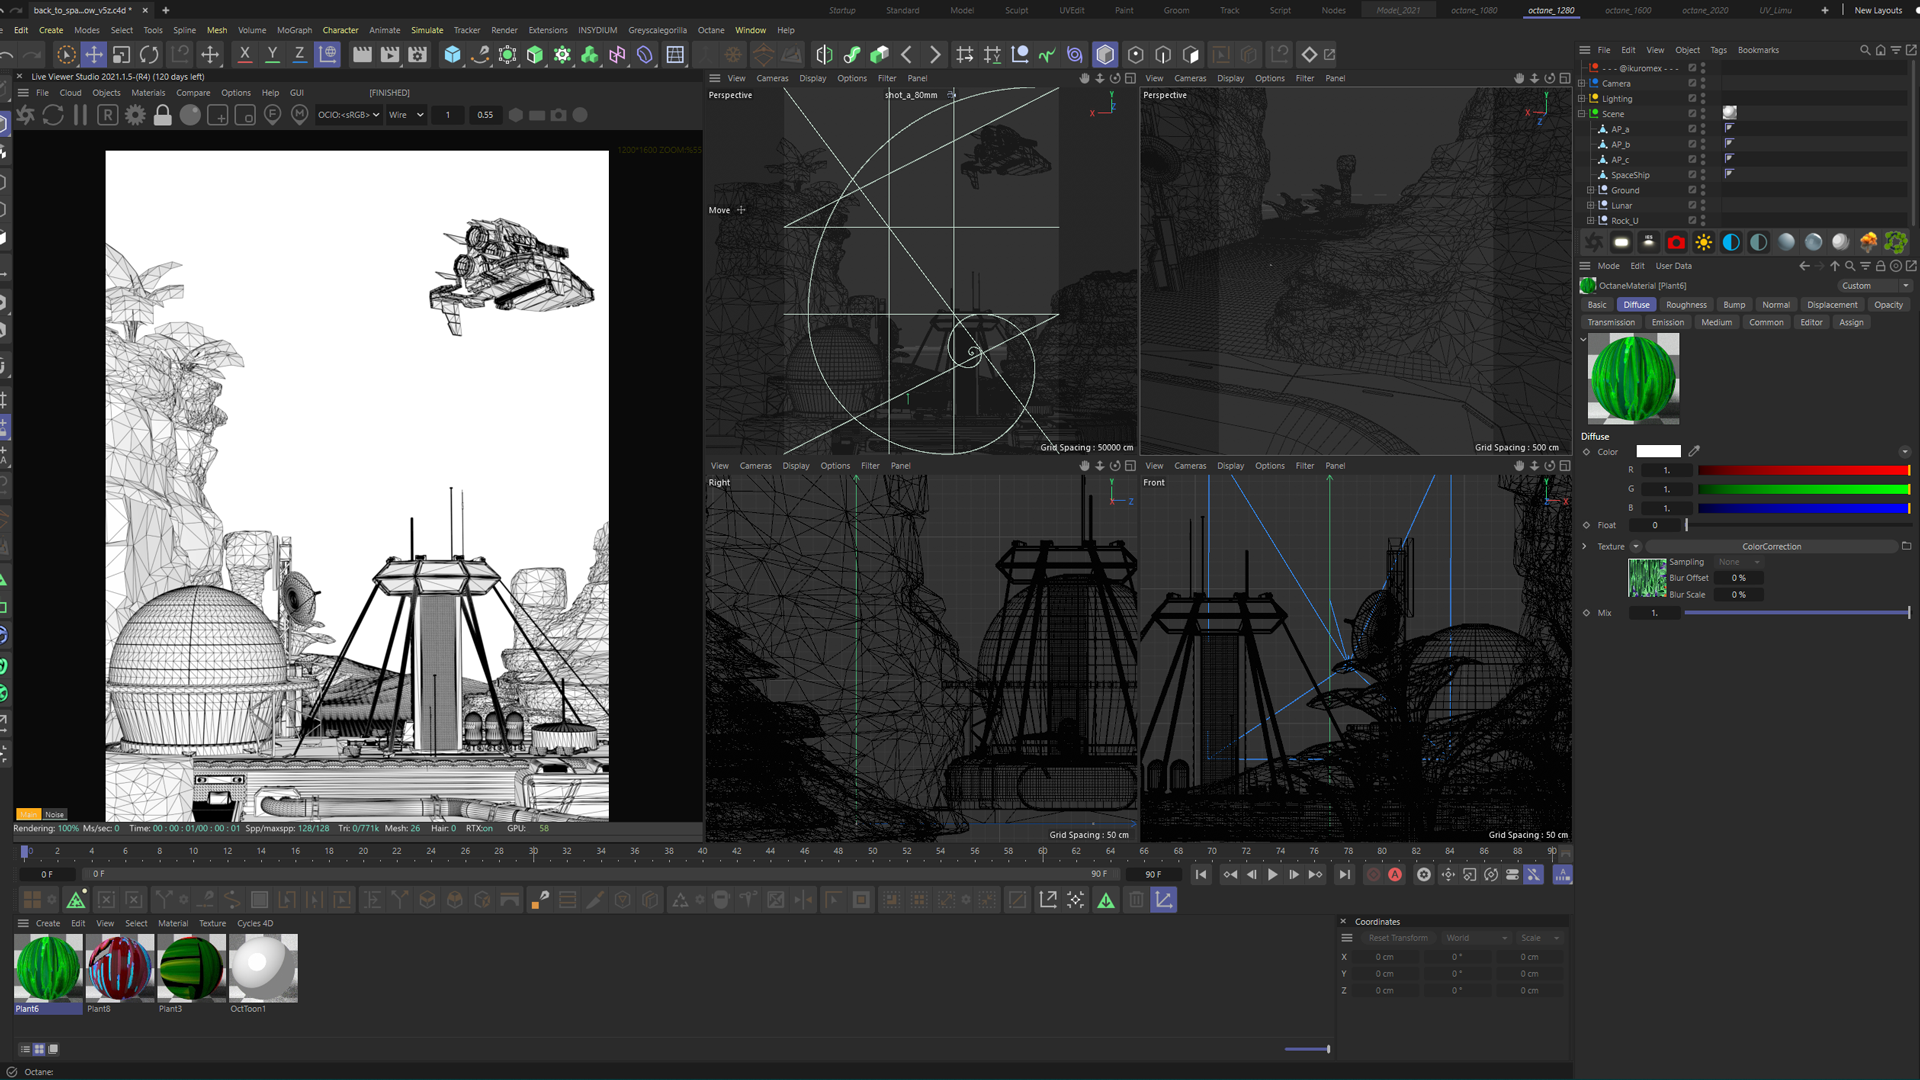Click the Object Manager search icon
This screenshot has width=1920, height=1080.
point(1865,50)
